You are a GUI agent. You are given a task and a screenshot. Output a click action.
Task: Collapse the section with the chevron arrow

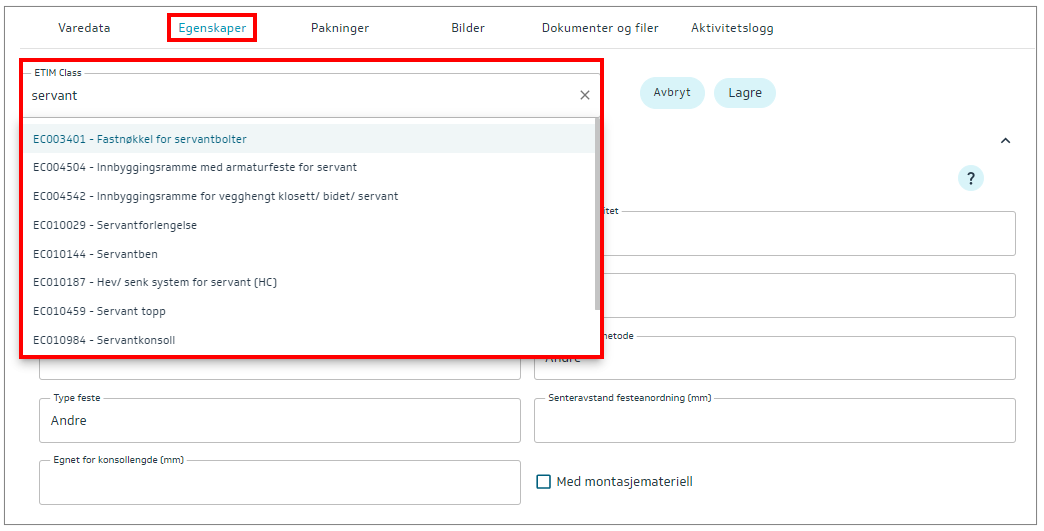click(x=1006, y=141)
